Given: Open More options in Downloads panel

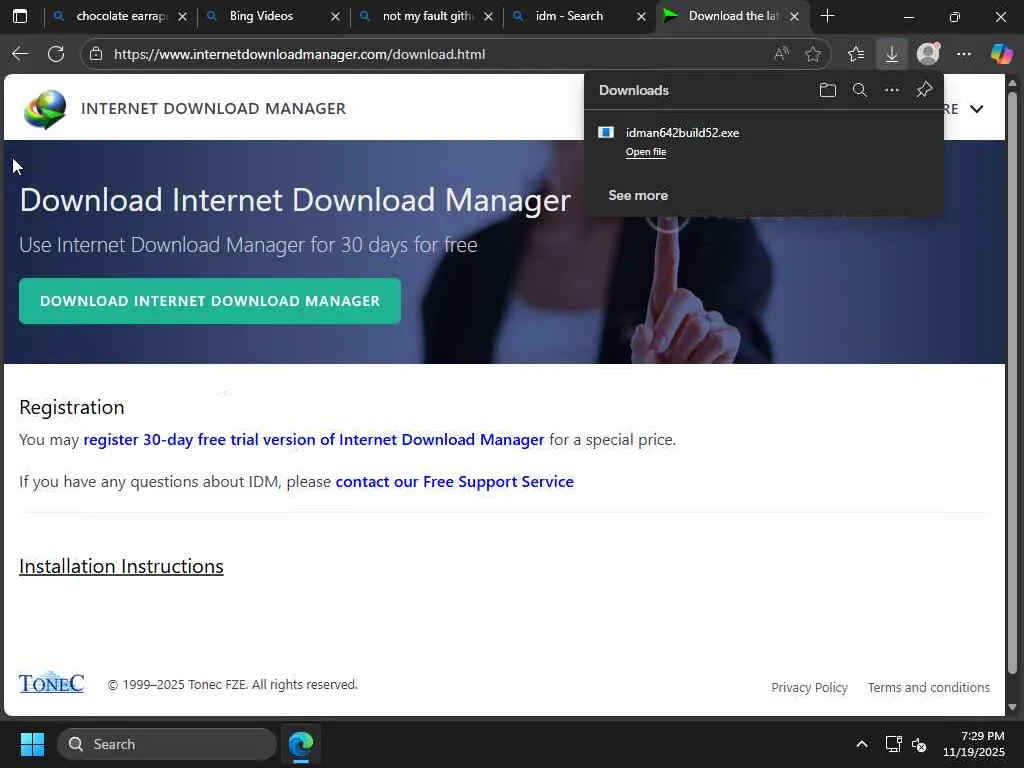Looking at the screenshot, I should [x=892, y=90].
